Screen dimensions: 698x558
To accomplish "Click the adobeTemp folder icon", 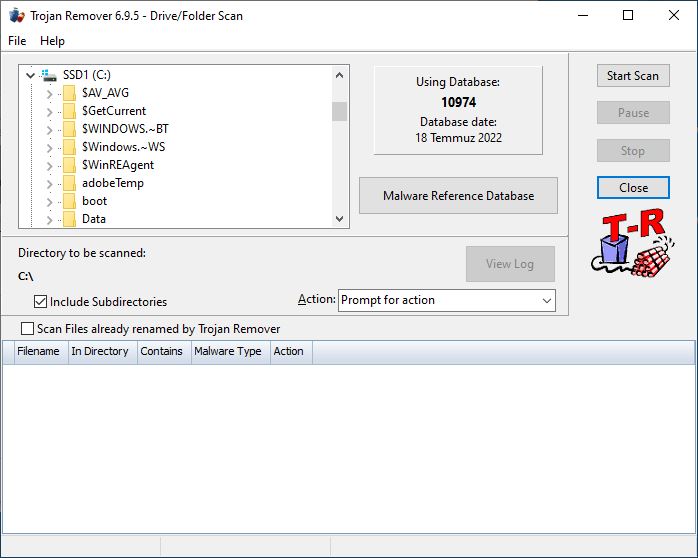I will 69,183.
